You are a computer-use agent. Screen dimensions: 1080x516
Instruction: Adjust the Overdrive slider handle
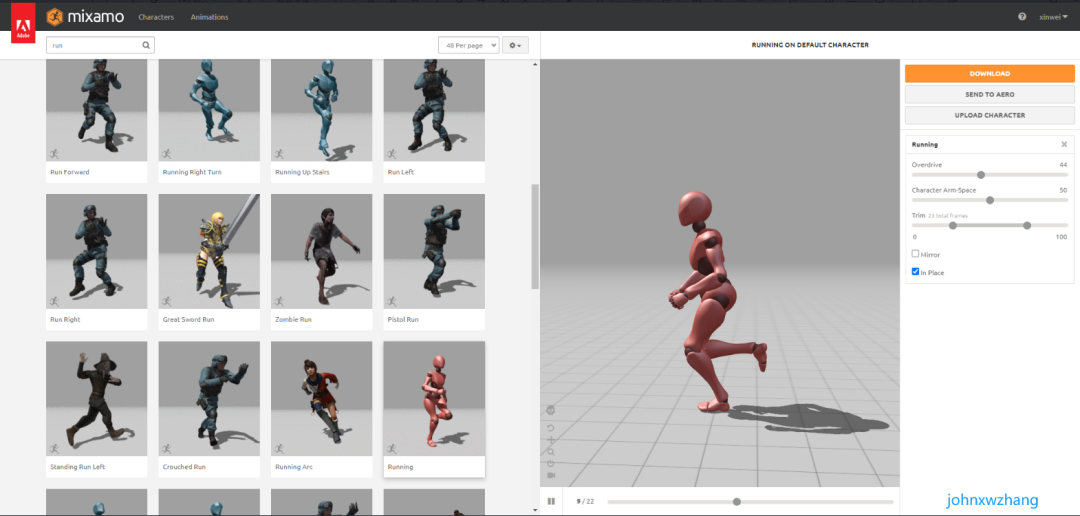point(981,175)
